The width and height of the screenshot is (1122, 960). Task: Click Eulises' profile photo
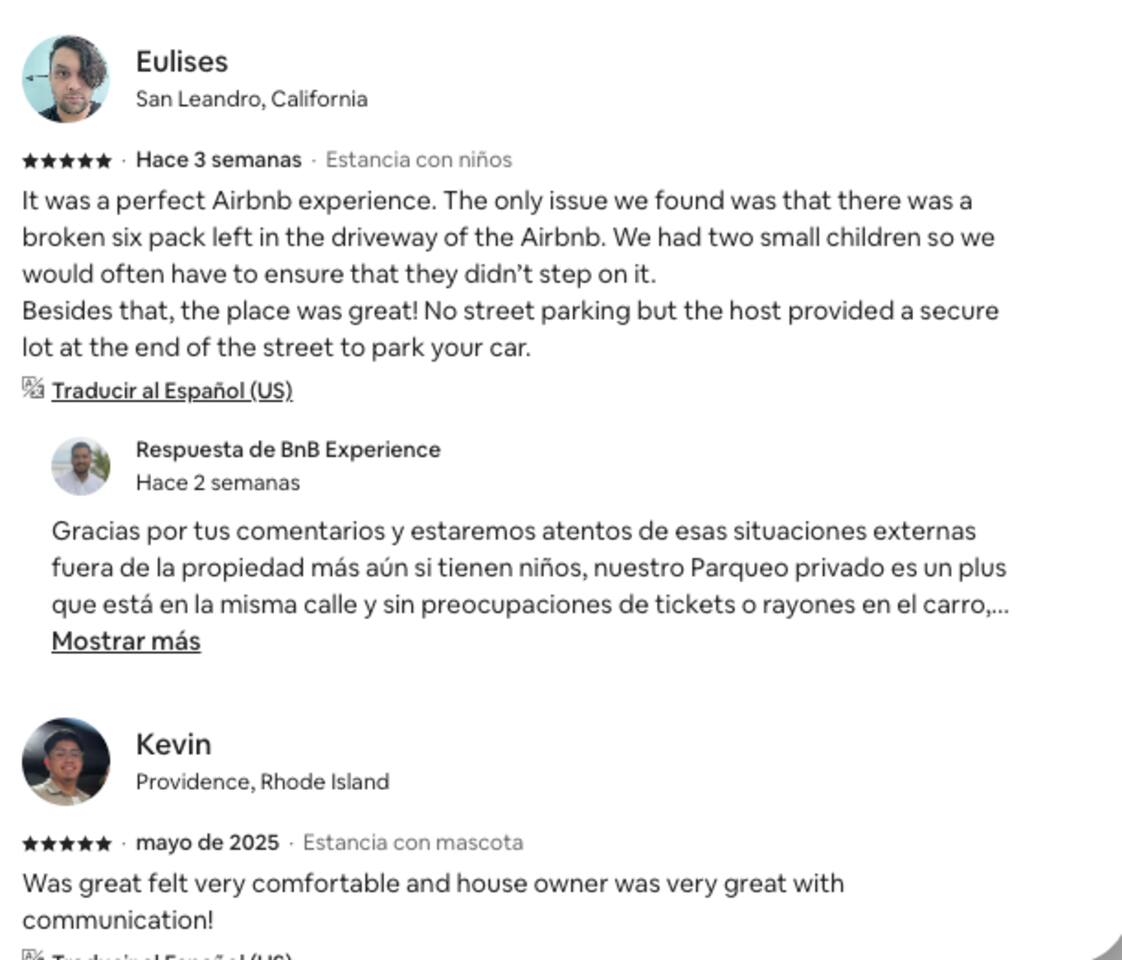pos(66,79)
